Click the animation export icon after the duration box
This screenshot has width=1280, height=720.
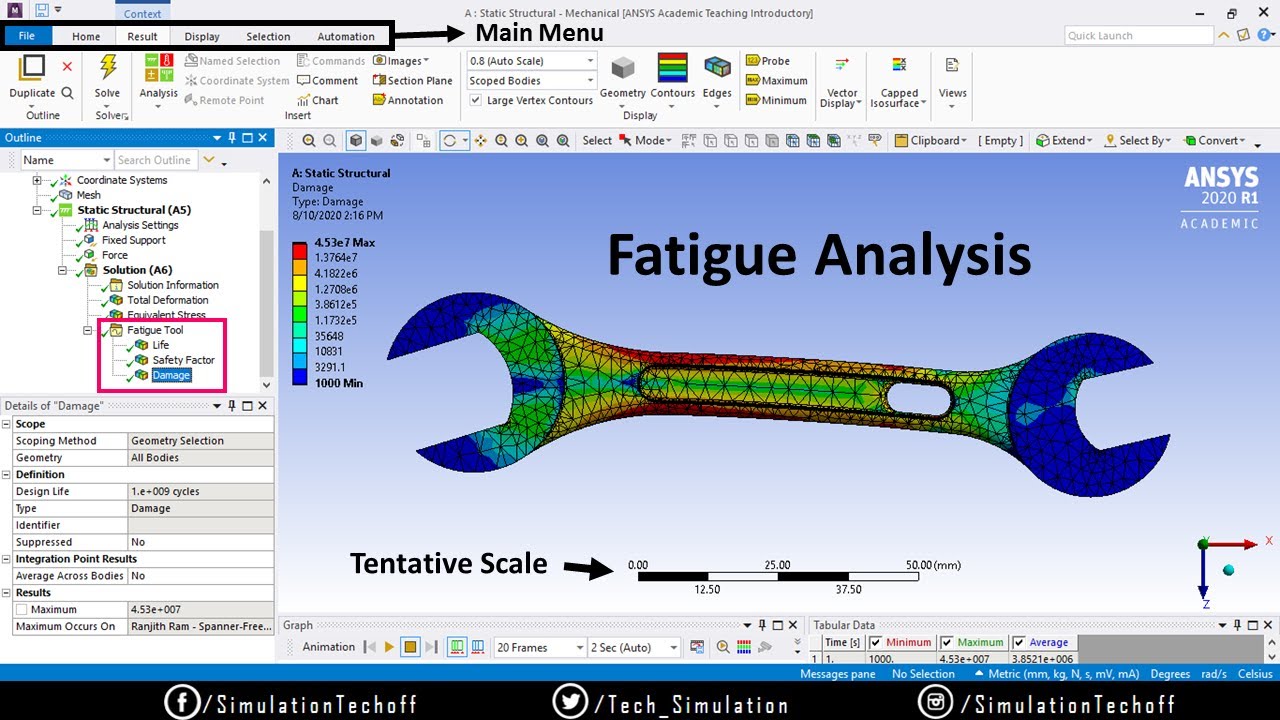(x=697, y=648)
